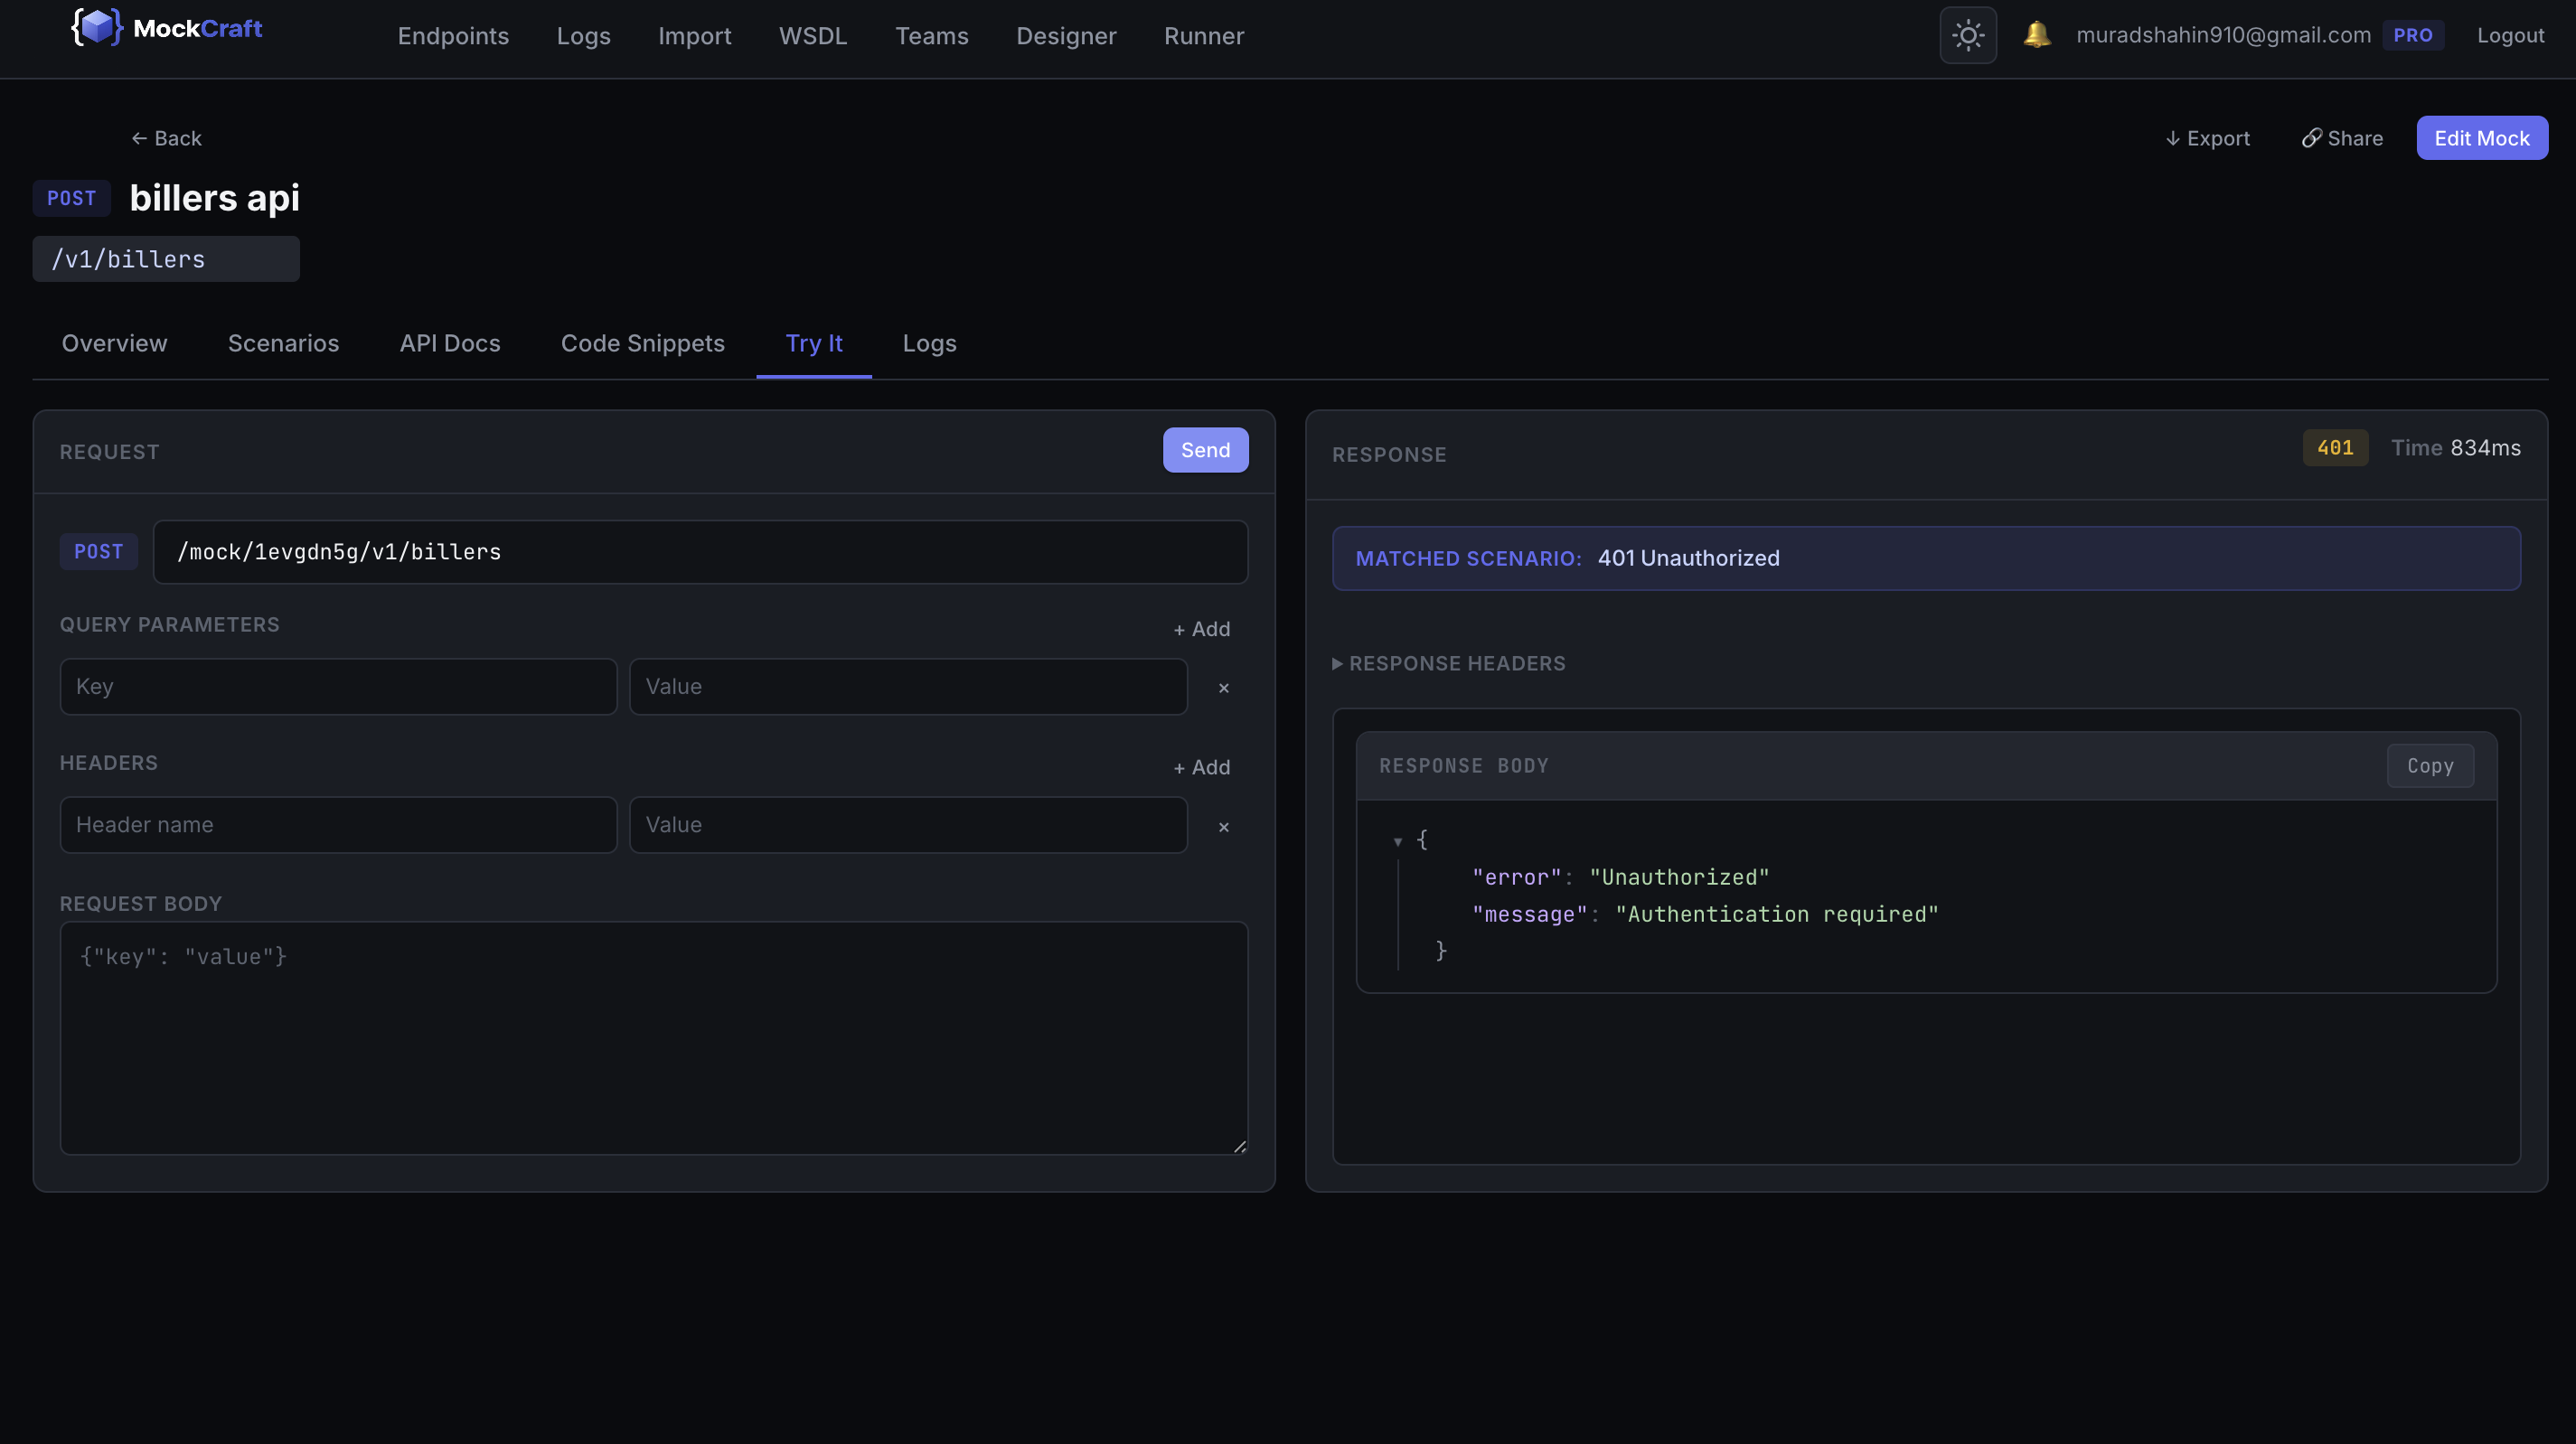The height and width of the screenshot is (1444, 2576).
Task: Click the Share link button
Action: point(2342,138)
